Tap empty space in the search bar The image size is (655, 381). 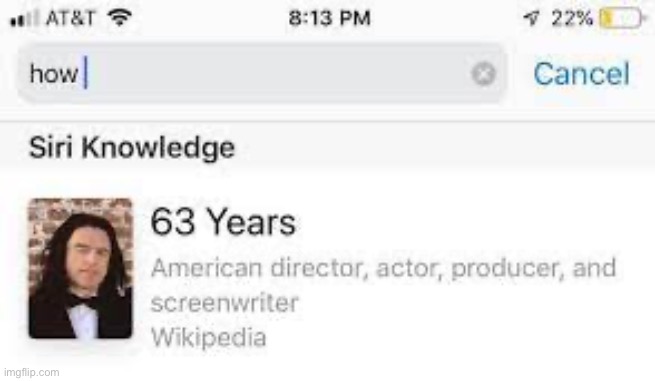pyautogui.click(x=276, y=74)
